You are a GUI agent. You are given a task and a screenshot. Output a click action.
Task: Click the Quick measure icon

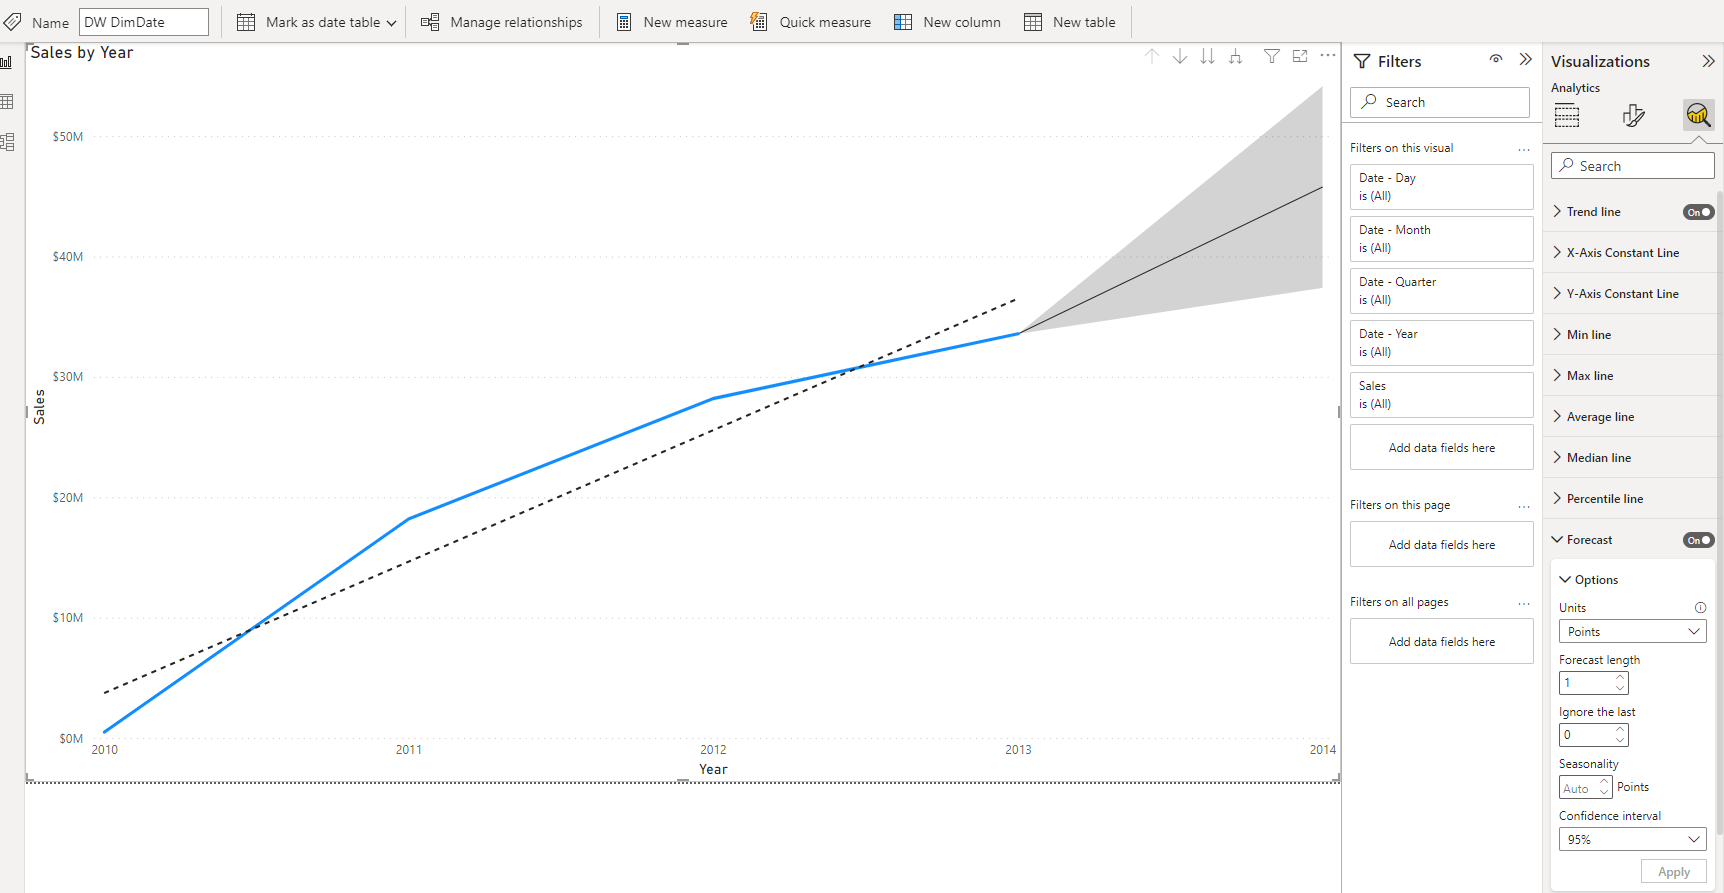click(759, 22)
